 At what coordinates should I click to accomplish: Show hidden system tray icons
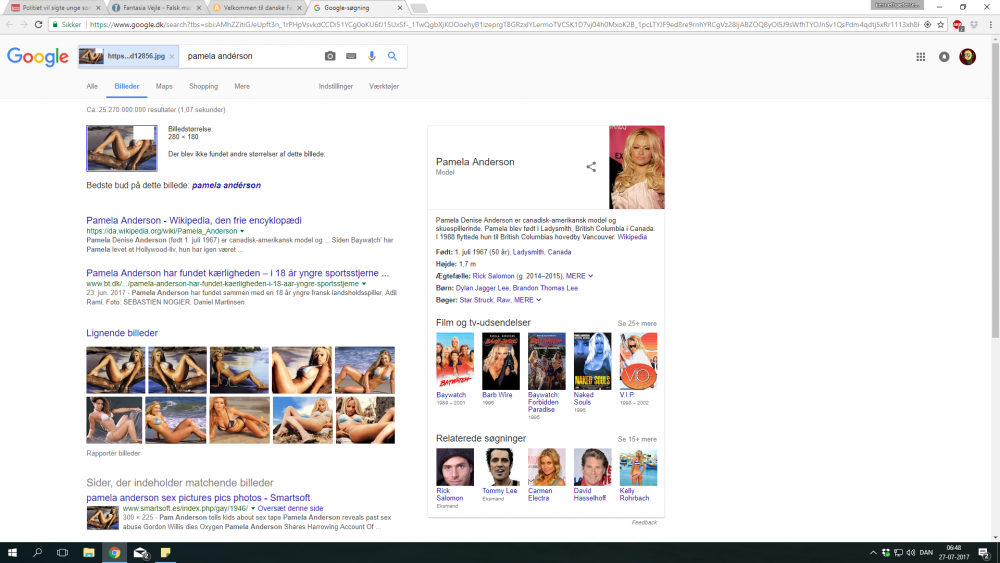coord(872,553)
